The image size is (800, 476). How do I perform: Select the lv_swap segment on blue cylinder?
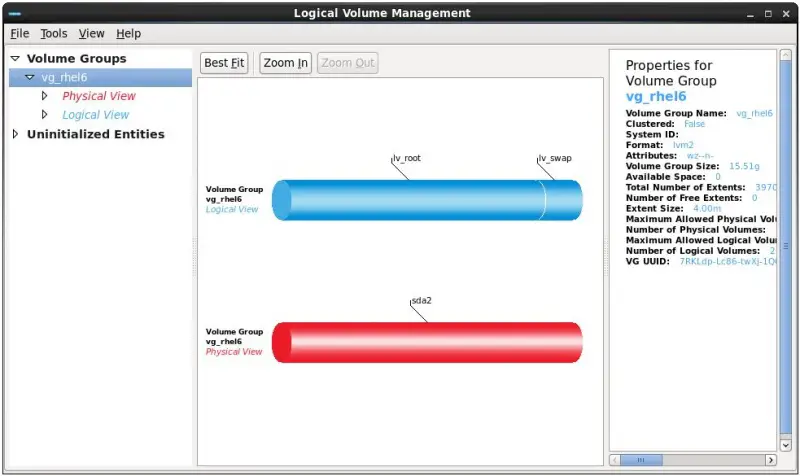(561, 200)
